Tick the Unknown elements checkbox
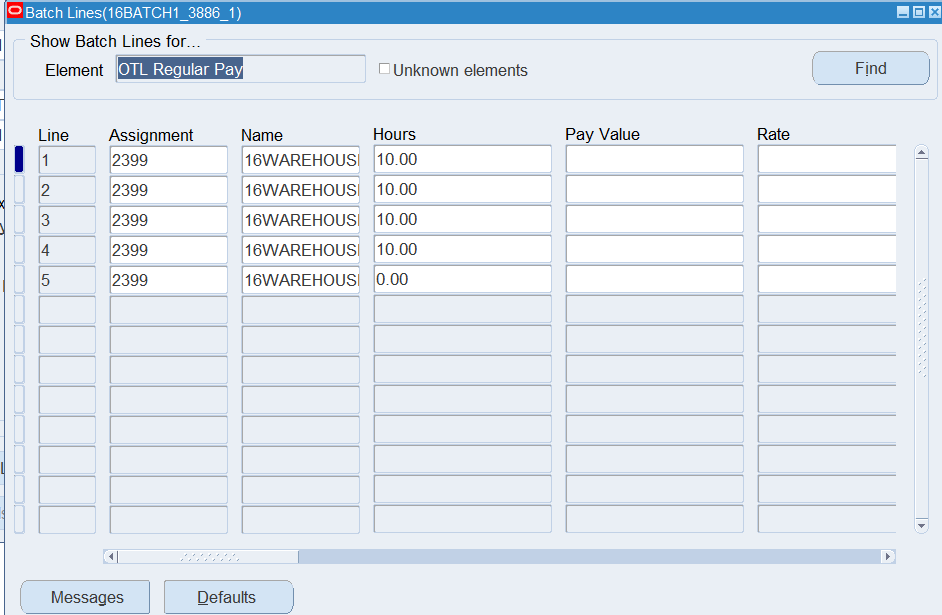942x615 pixels. click(x=385, y=70)
